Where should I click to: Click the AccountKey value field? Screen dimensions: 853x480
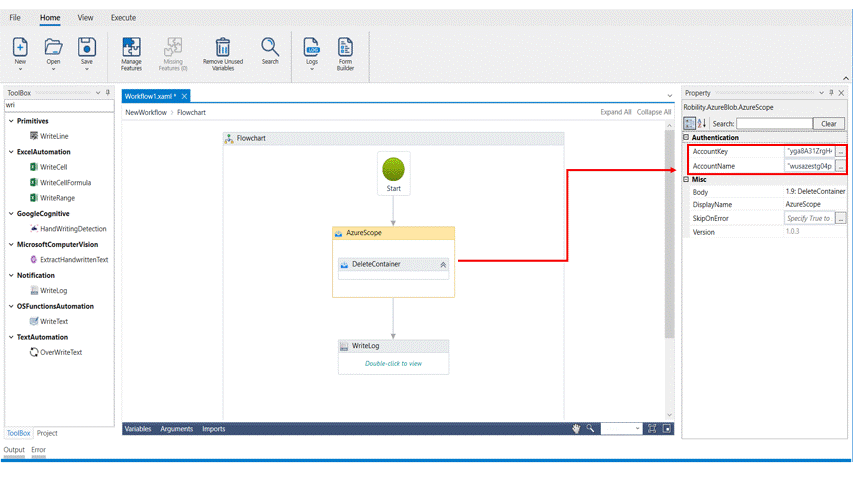[808, 151]
